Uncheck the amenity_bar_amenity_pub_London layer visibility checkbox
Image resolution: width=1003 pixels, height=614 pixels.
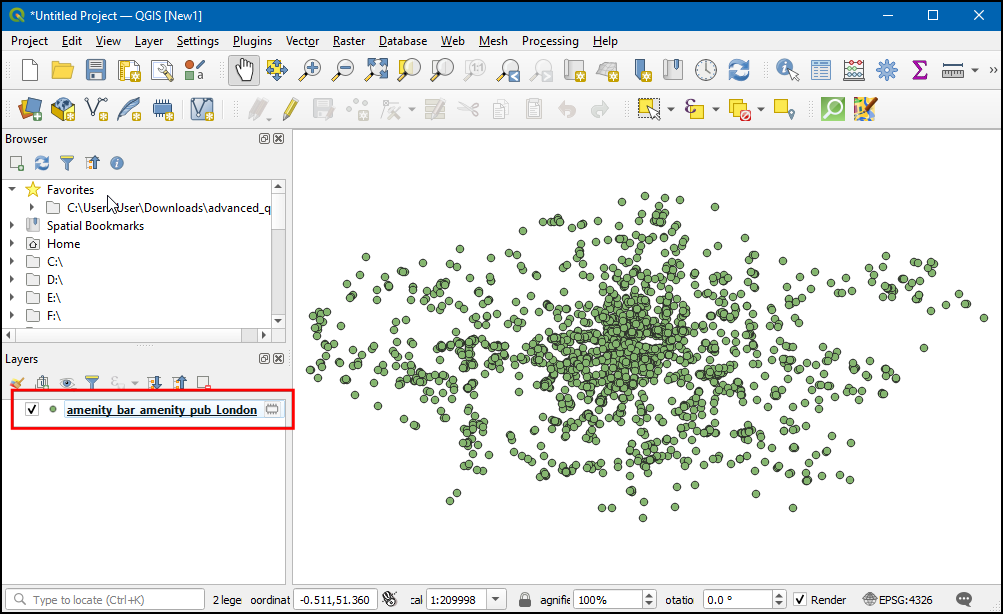tap(32, 410)
